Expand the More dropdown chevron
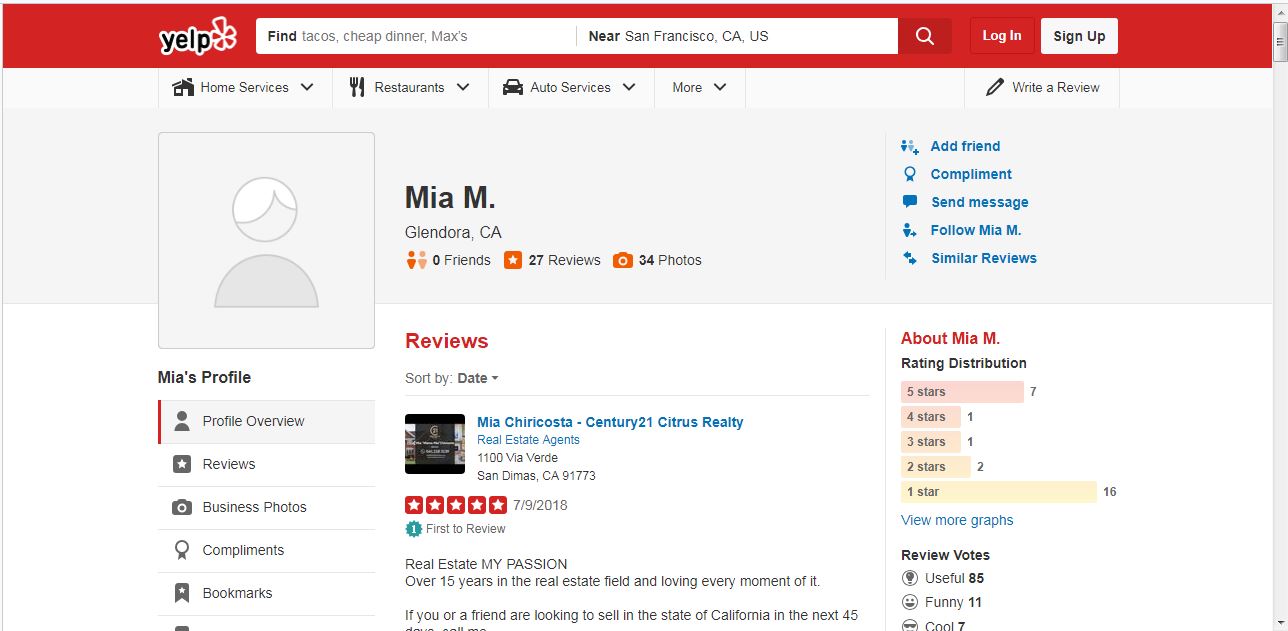 point(720,87)
